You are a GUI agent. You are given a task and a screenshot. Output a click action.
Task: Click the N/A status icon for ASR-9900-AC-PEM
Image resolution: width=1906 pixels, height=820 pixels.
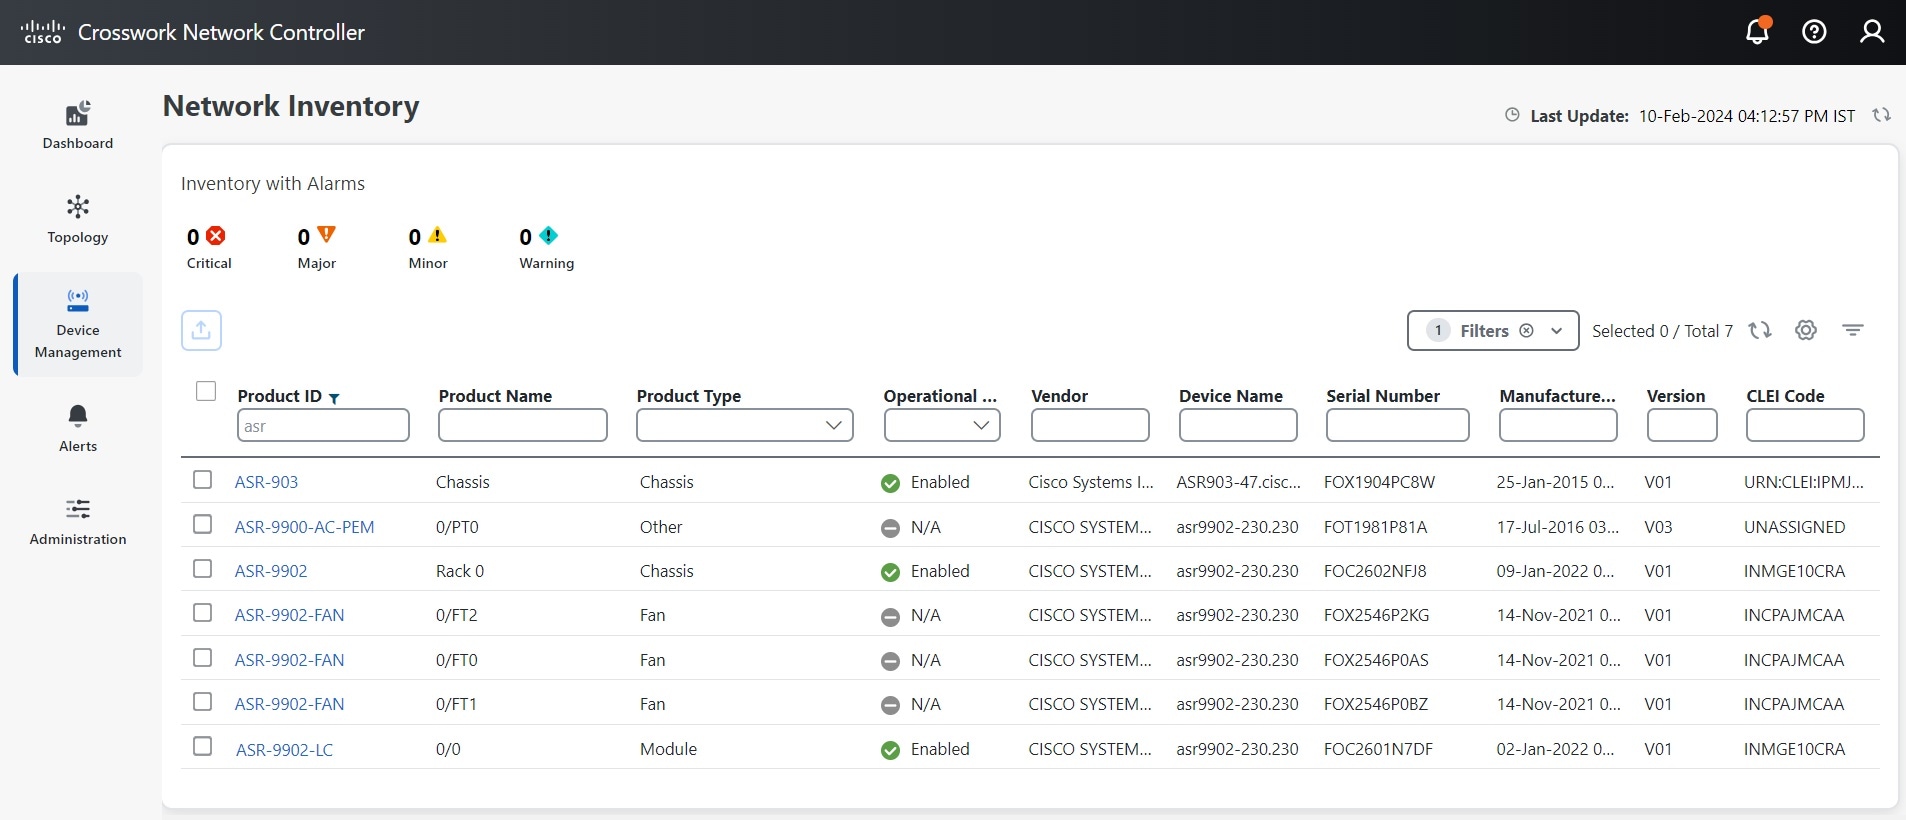click(x=890, y=528)
